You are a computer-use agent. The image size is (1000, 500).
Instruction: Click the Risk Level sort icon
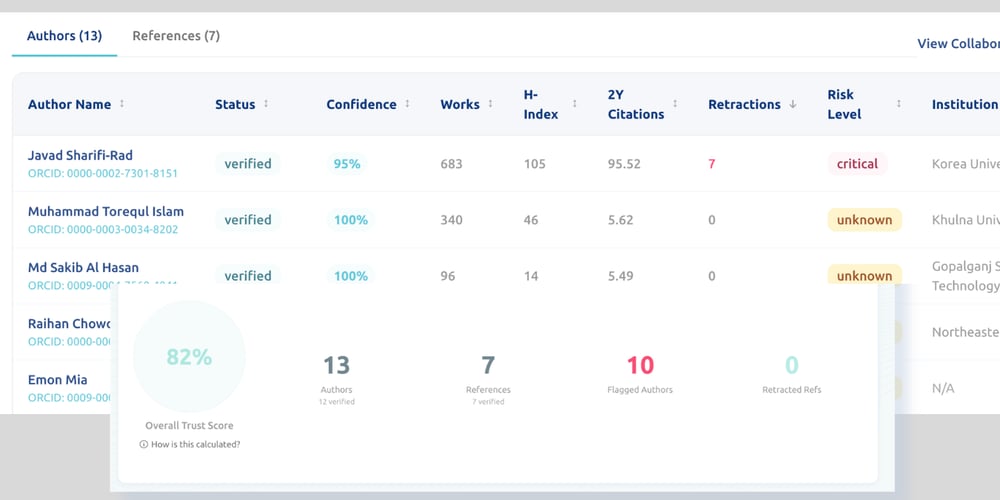click(898, 104)
